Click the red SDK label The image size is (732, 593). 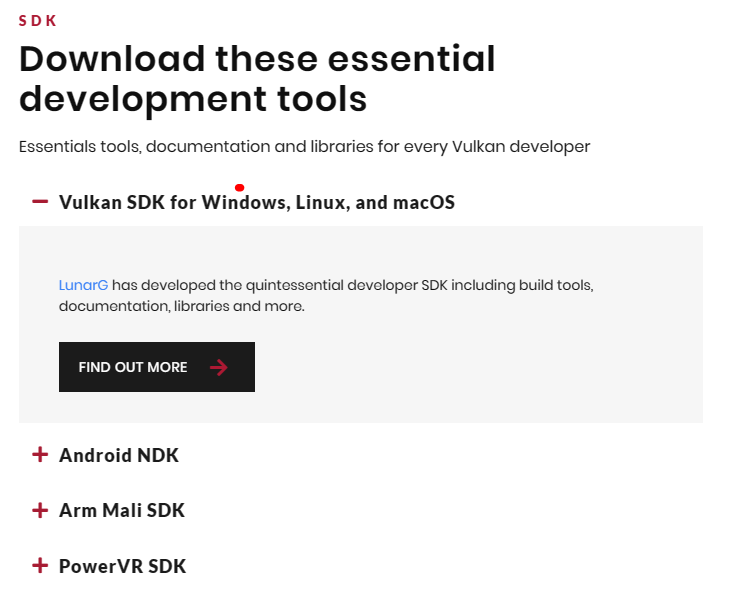coord(37,21)
